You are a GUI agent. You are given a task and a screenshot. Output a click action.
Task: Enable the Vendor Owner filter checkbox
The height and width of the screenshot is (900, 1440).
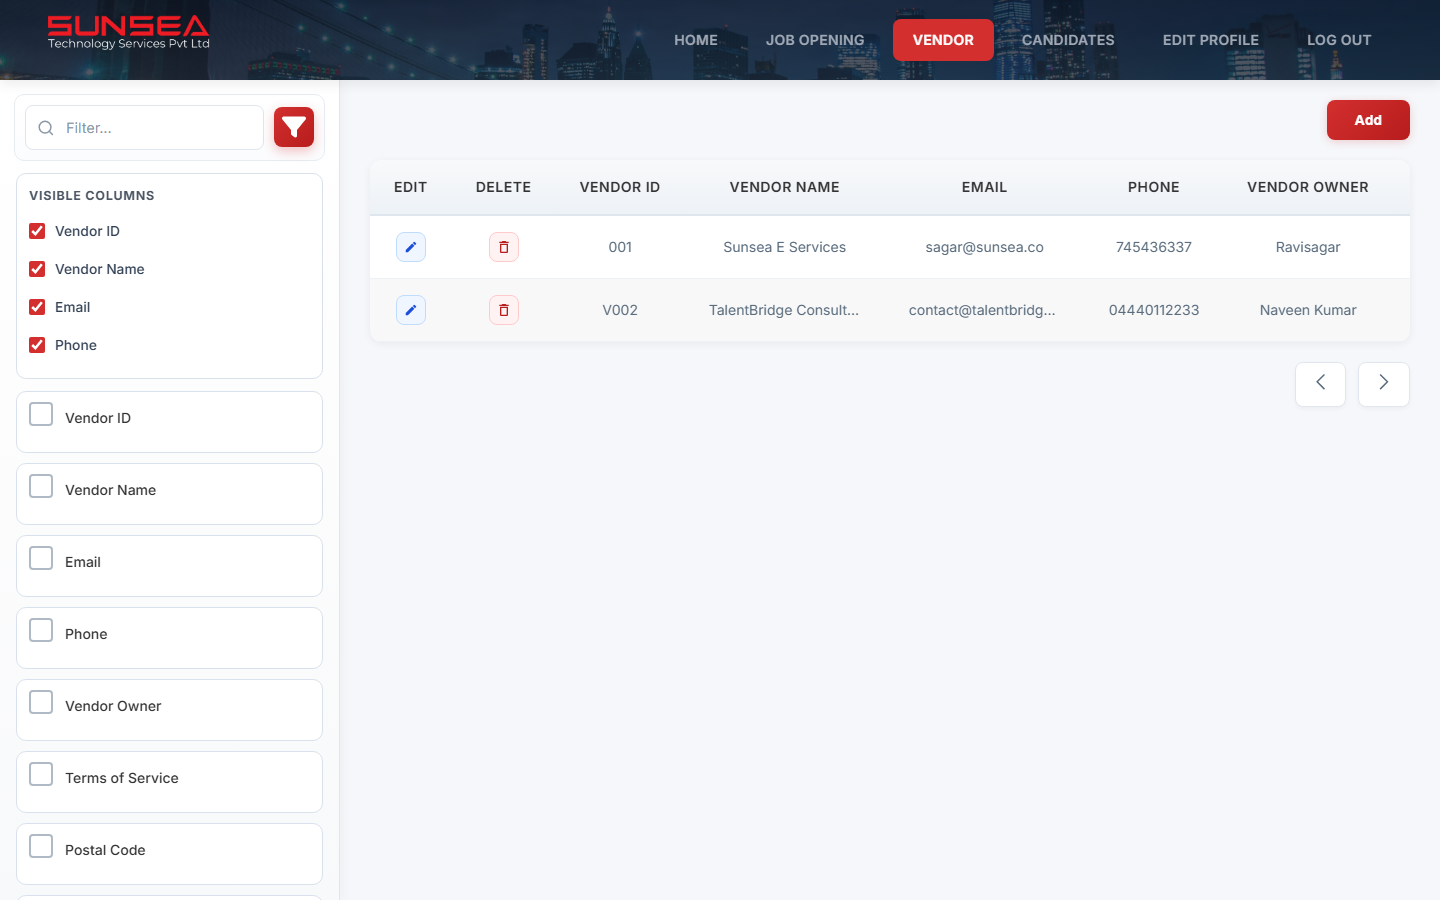pos(40,702)
